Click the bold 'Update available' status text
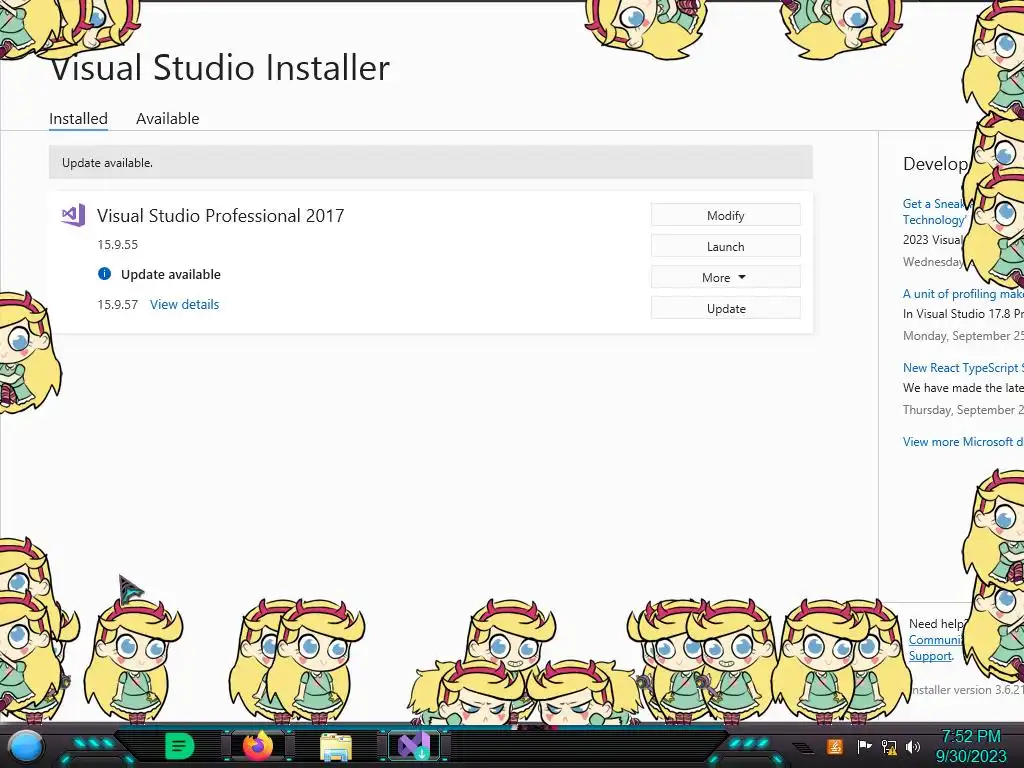1024x768 pixels. coord(170,274)
